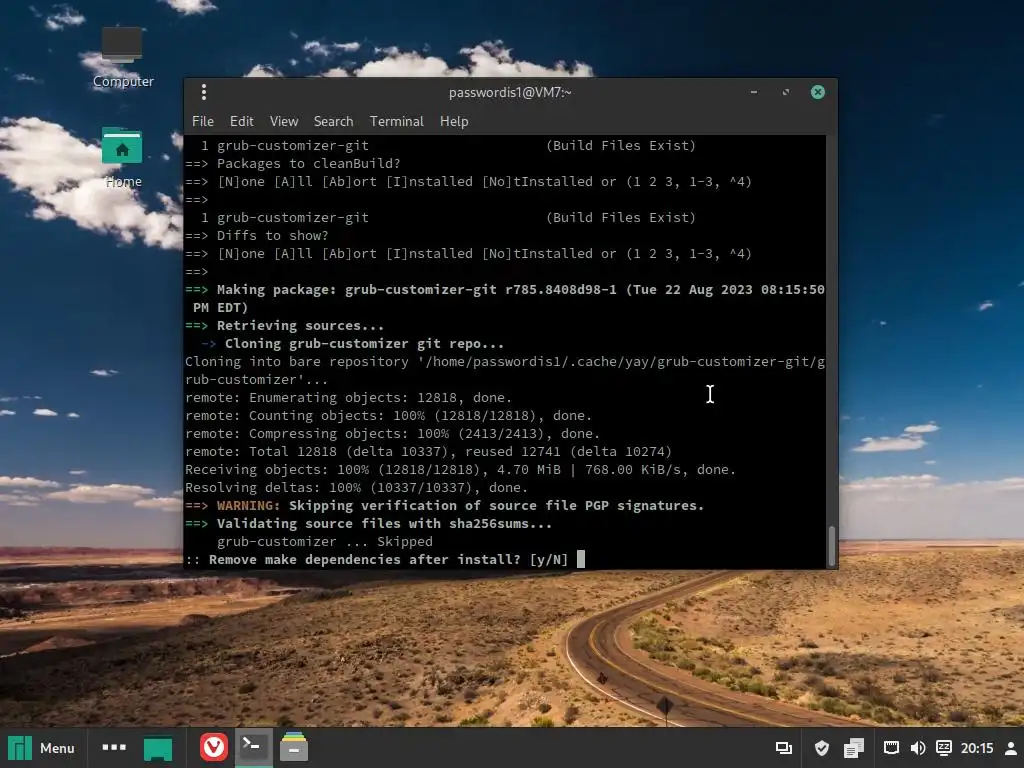This screenshot has height=768, width=1024.
Task: Click the terminal title passwordis1@VM7:~
Action: [x=510, y=92]
